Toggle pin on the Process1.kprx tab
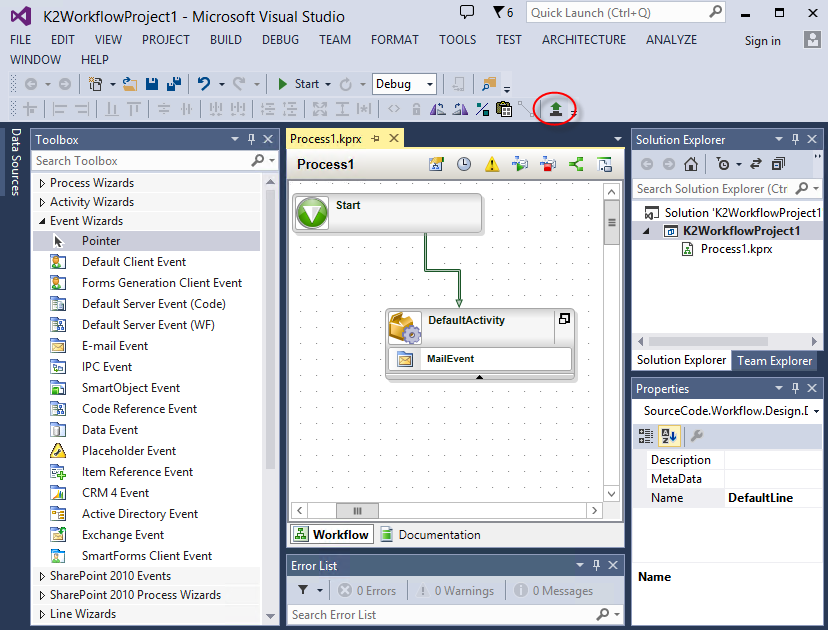The height and width of the screenshot is (630, 828). (x=375, y=138)
